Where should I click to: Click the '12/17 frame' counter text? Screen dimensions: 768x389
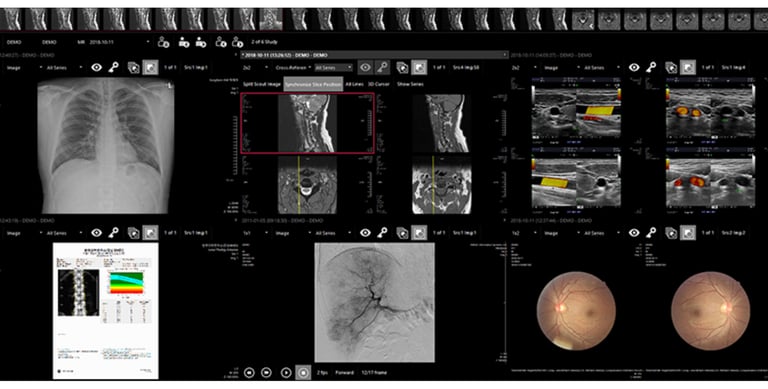[374, 372]
